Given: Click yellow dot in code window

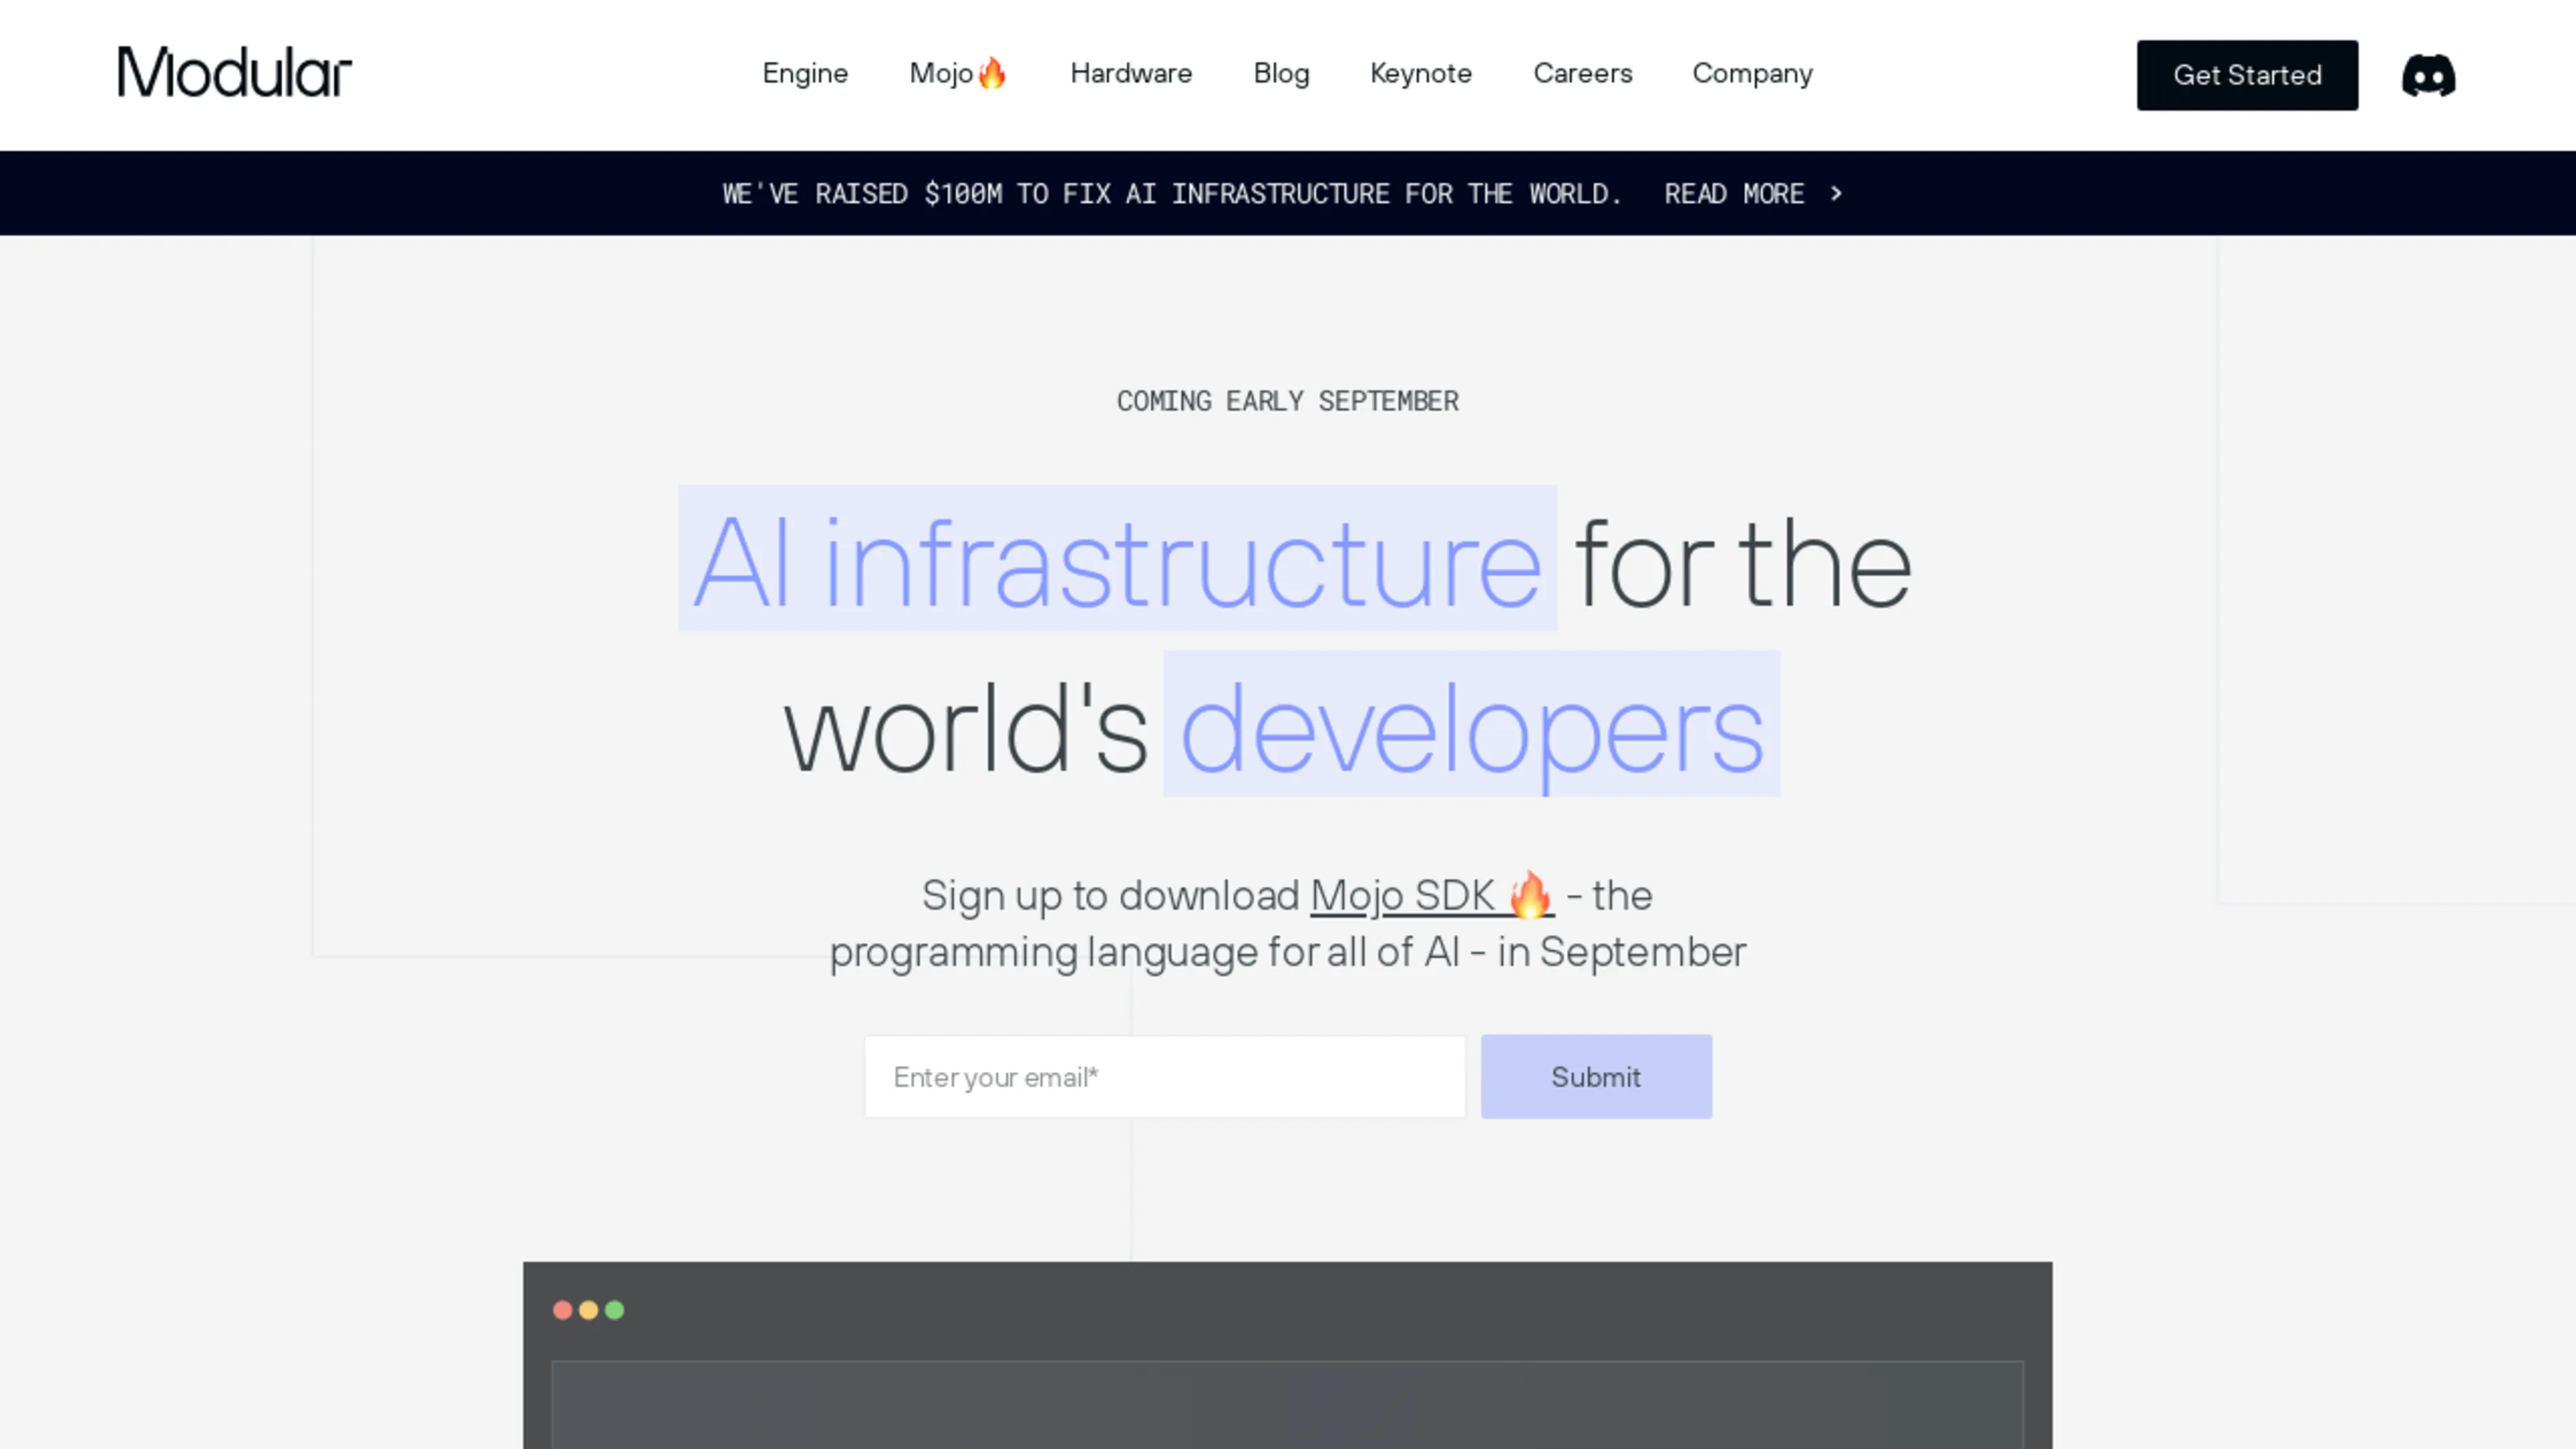Looking at the screenshot, I should pos(589,1310).
